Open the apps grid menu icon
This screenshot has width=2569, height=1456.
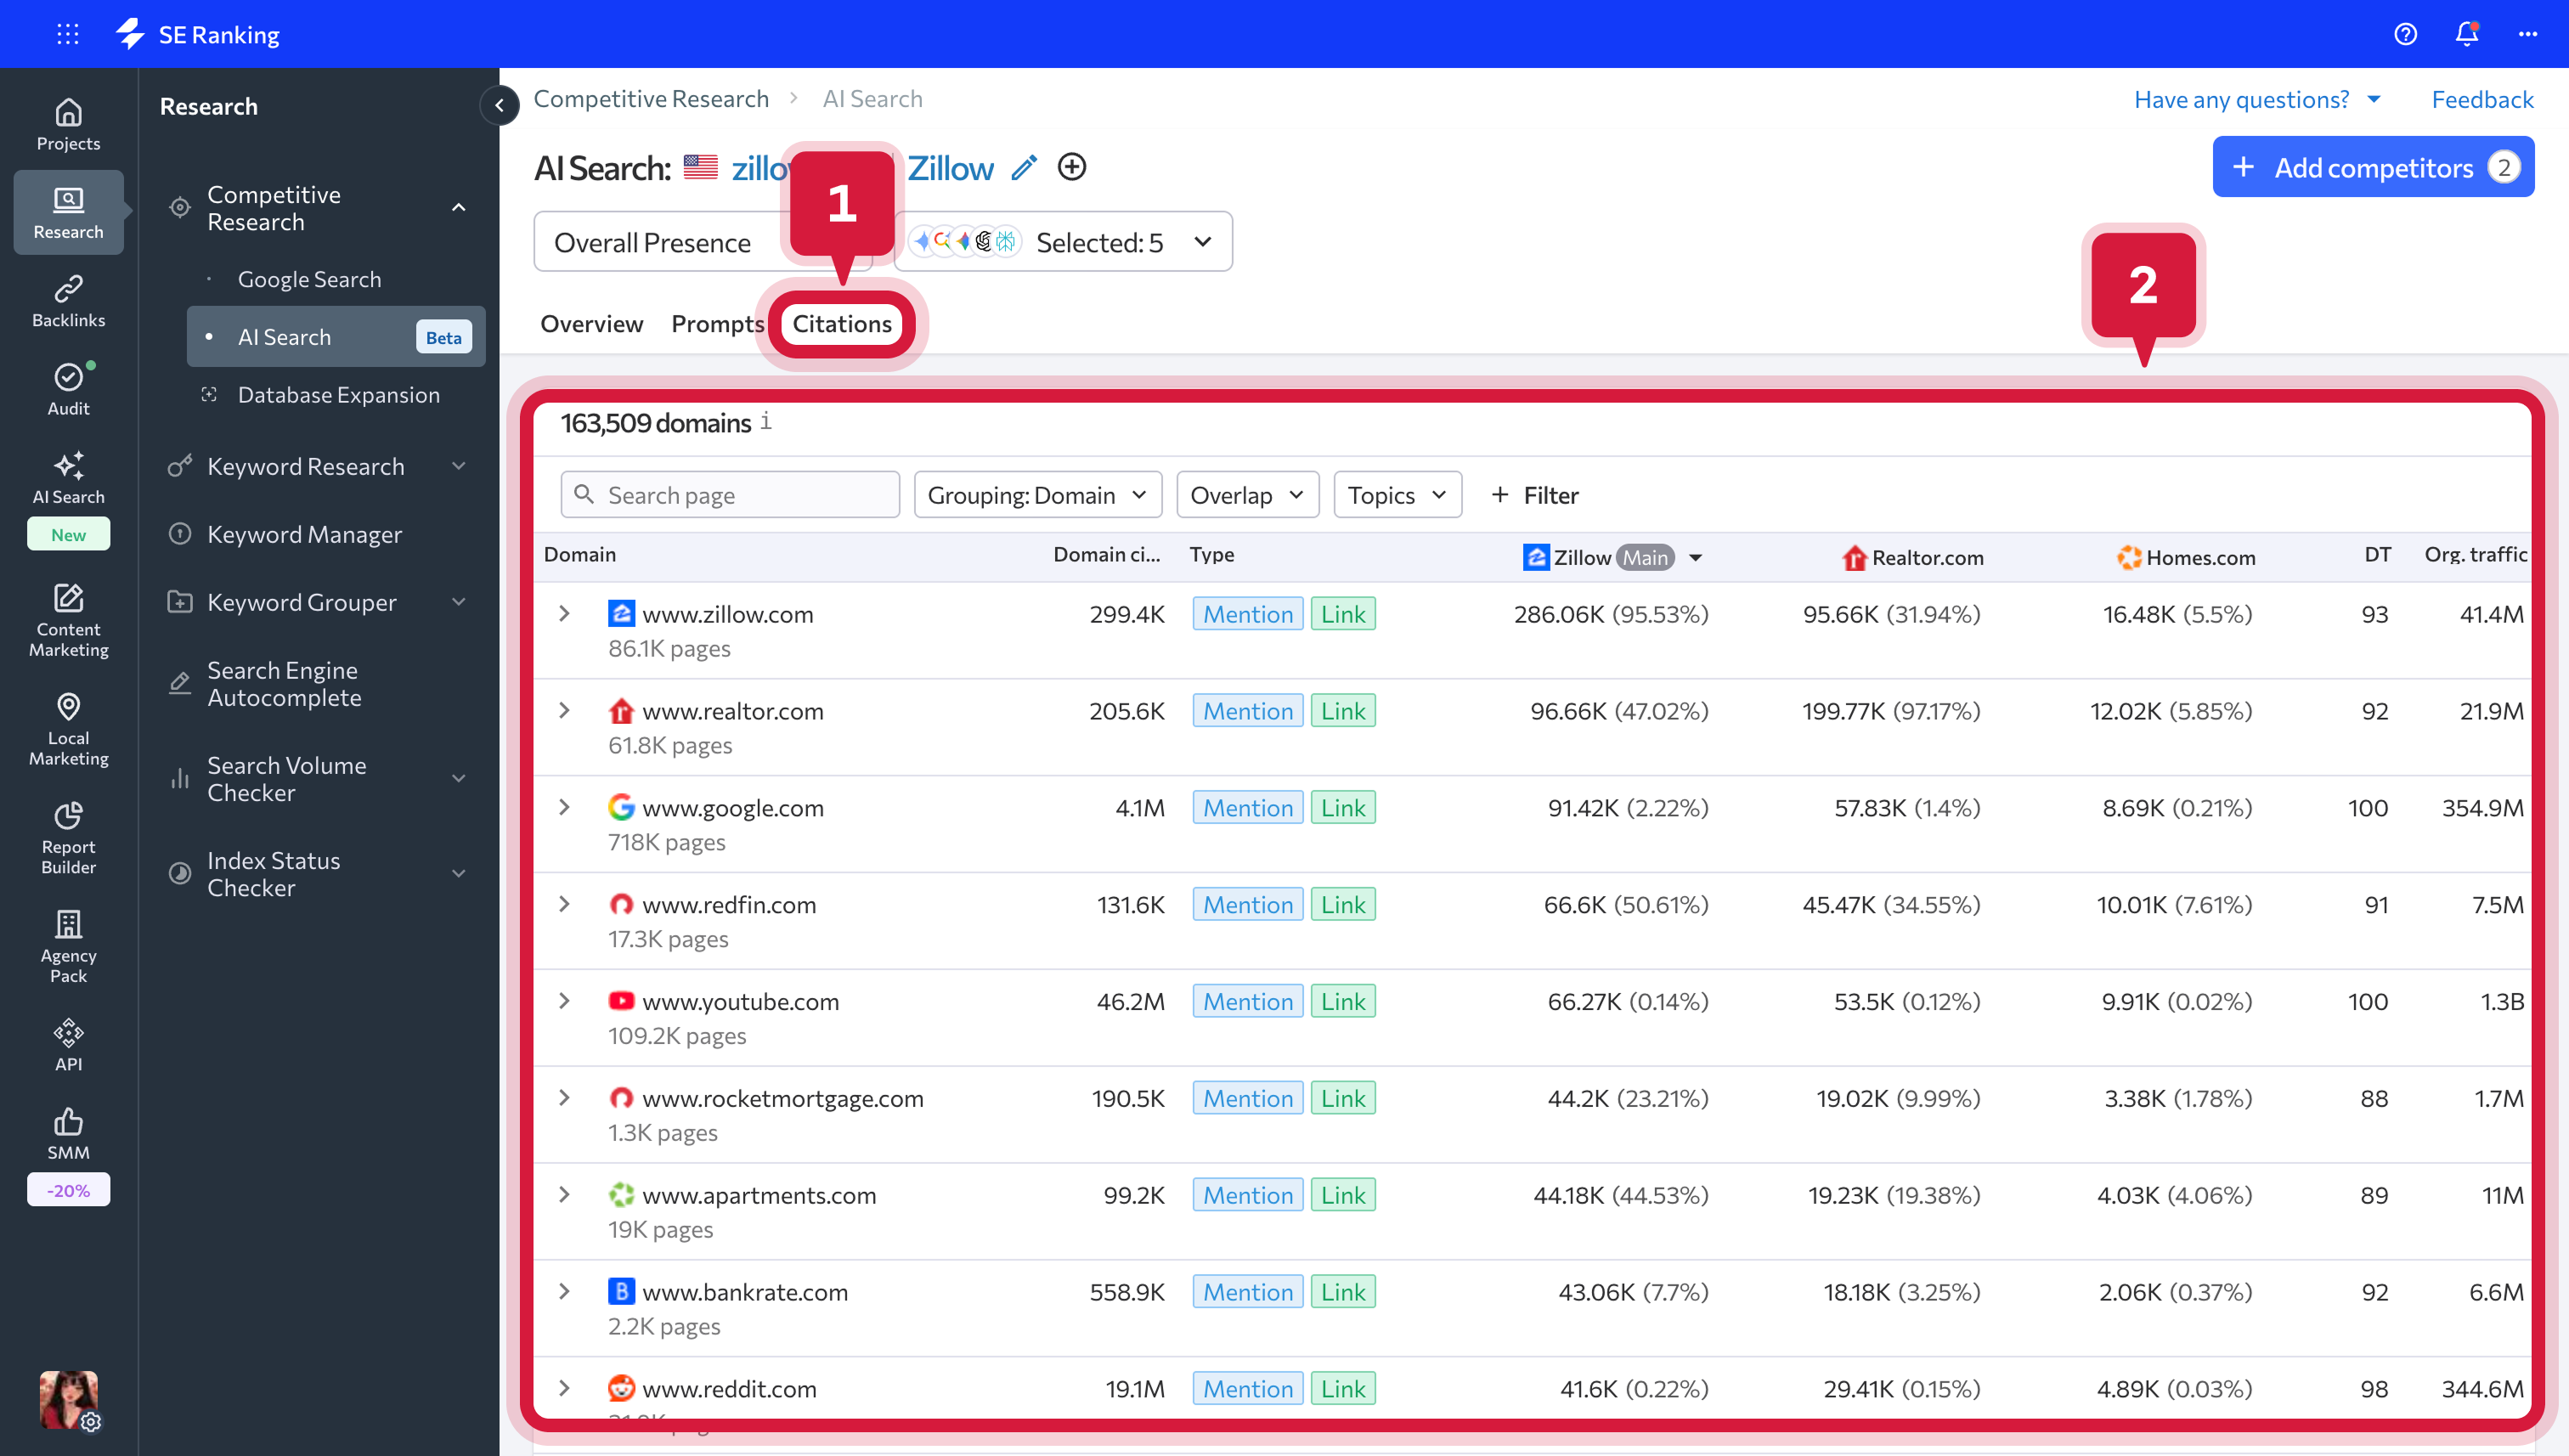[x=68, y=34]
